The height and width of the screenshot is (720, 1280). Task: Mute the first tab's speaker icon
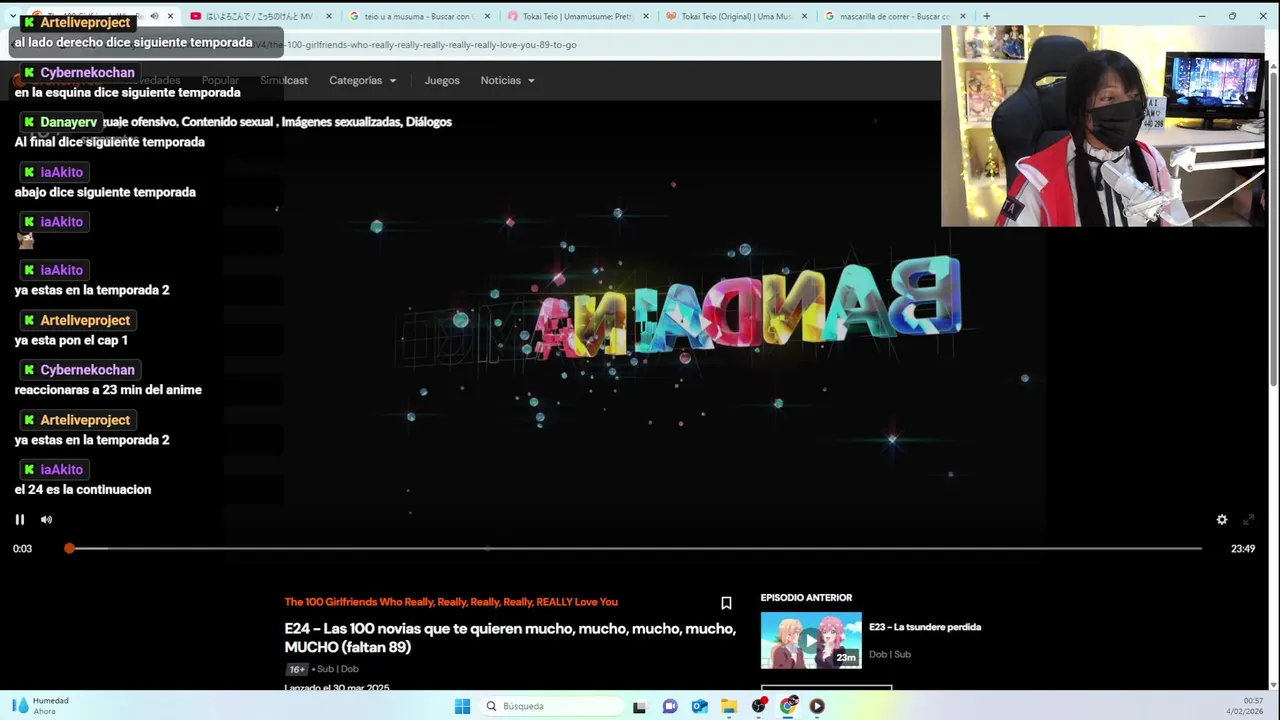[x=154, y=16]
